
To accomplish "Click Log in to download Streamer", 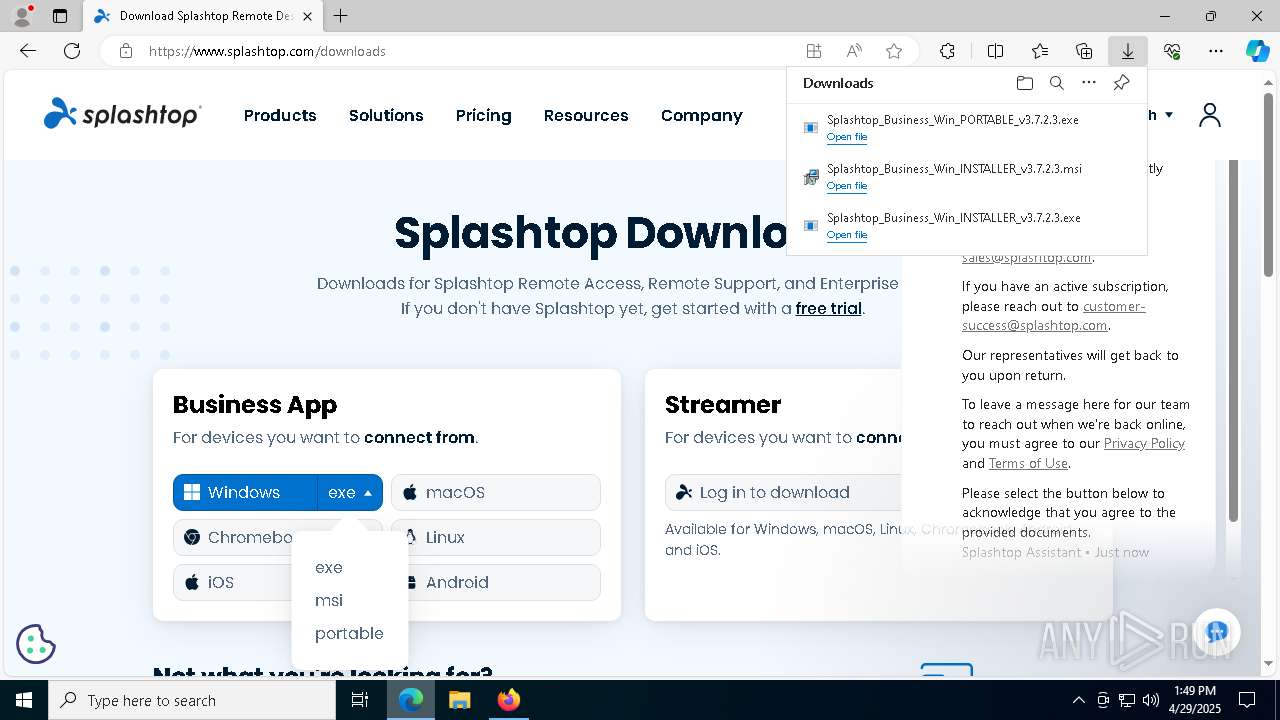I will point(783,492).
